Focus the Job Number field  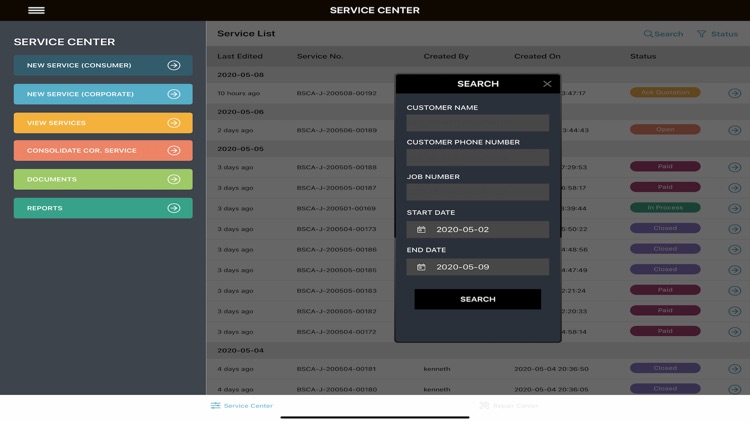point(477,192)
